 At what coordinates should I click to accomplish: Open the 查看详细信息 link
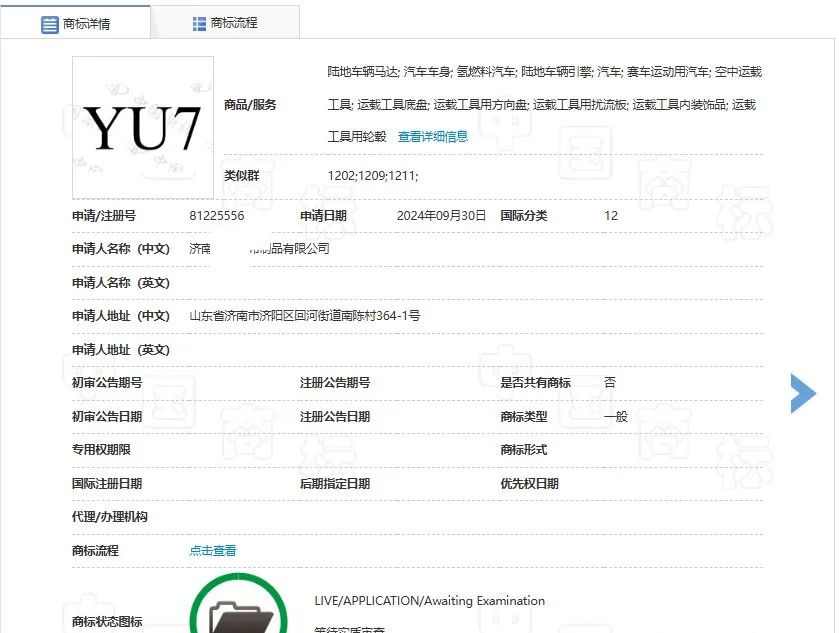point(433,136)
